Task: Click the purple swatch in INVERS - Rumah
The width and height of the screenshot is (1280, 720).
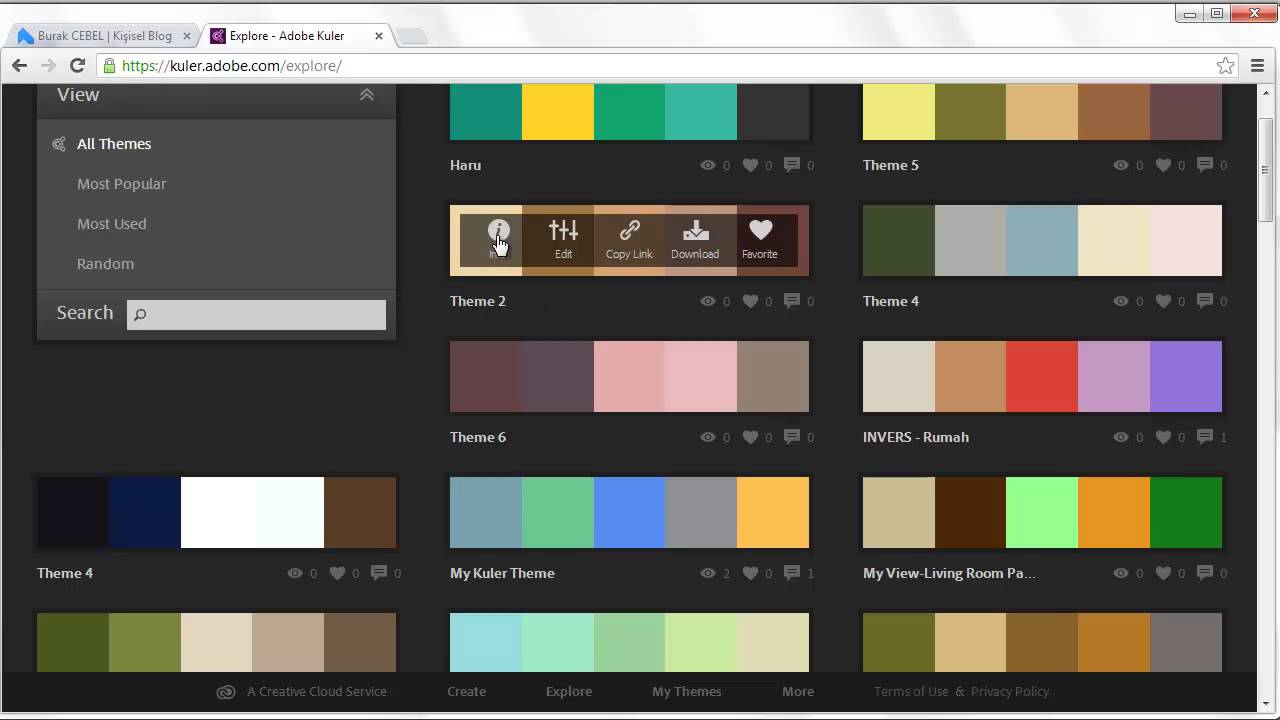Action: coord(1186,377)
